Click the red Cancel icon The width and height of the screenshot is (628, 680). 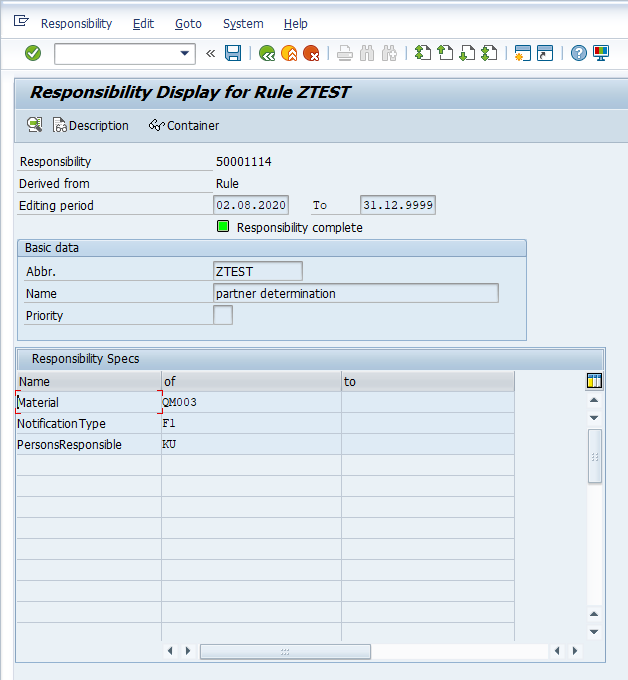click(311, 53)
